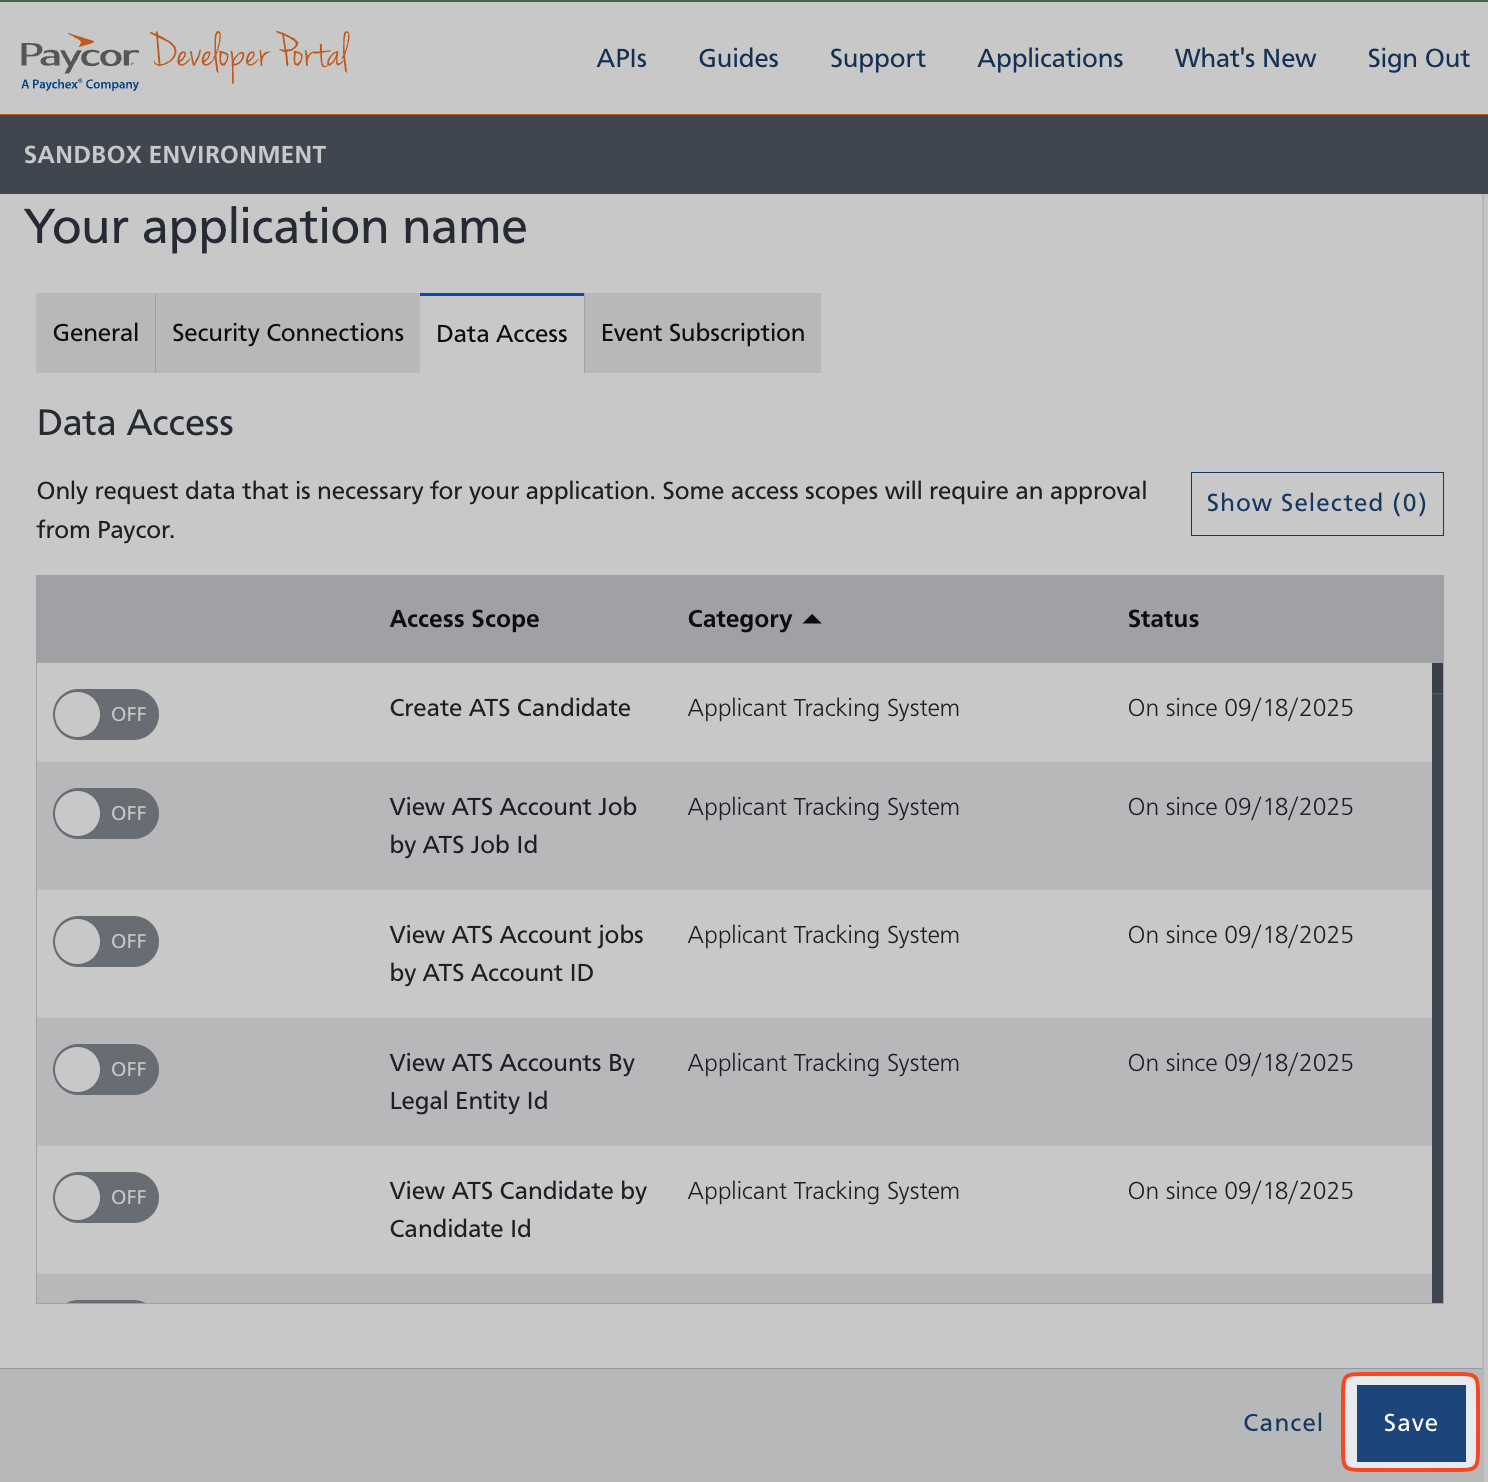Viewport: 1488px width, 1482px height.
Task: Click Sign Out in the top navigation
Action: [x=1418, y=58]
